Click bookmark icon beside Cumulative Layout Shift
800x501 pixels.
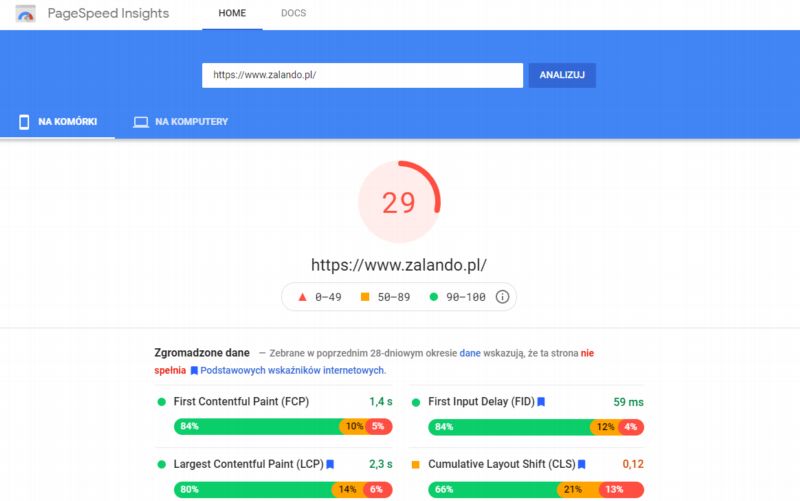(x=581, y=465)
